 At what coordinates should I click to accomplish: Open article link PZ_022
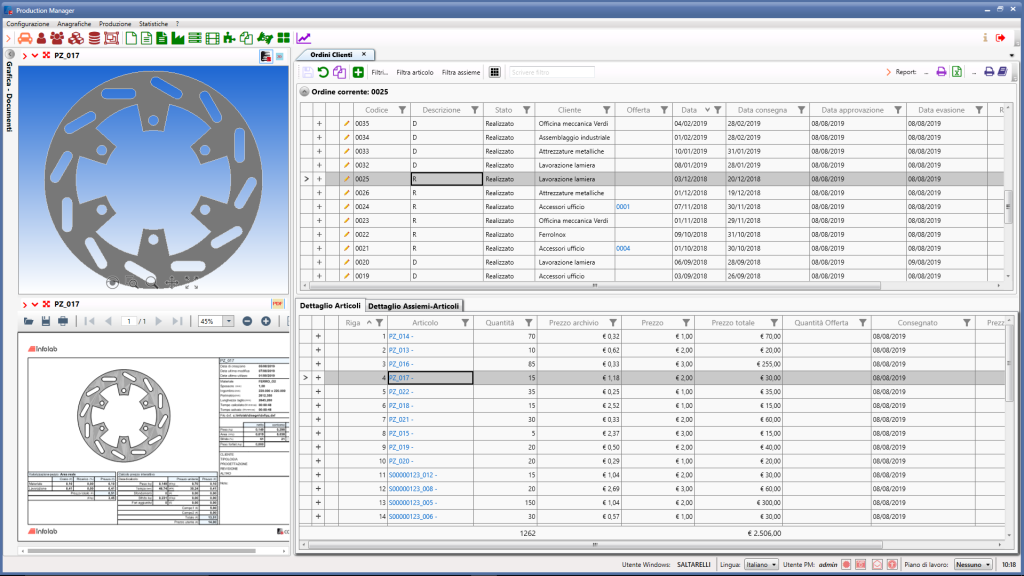point(400,392)
